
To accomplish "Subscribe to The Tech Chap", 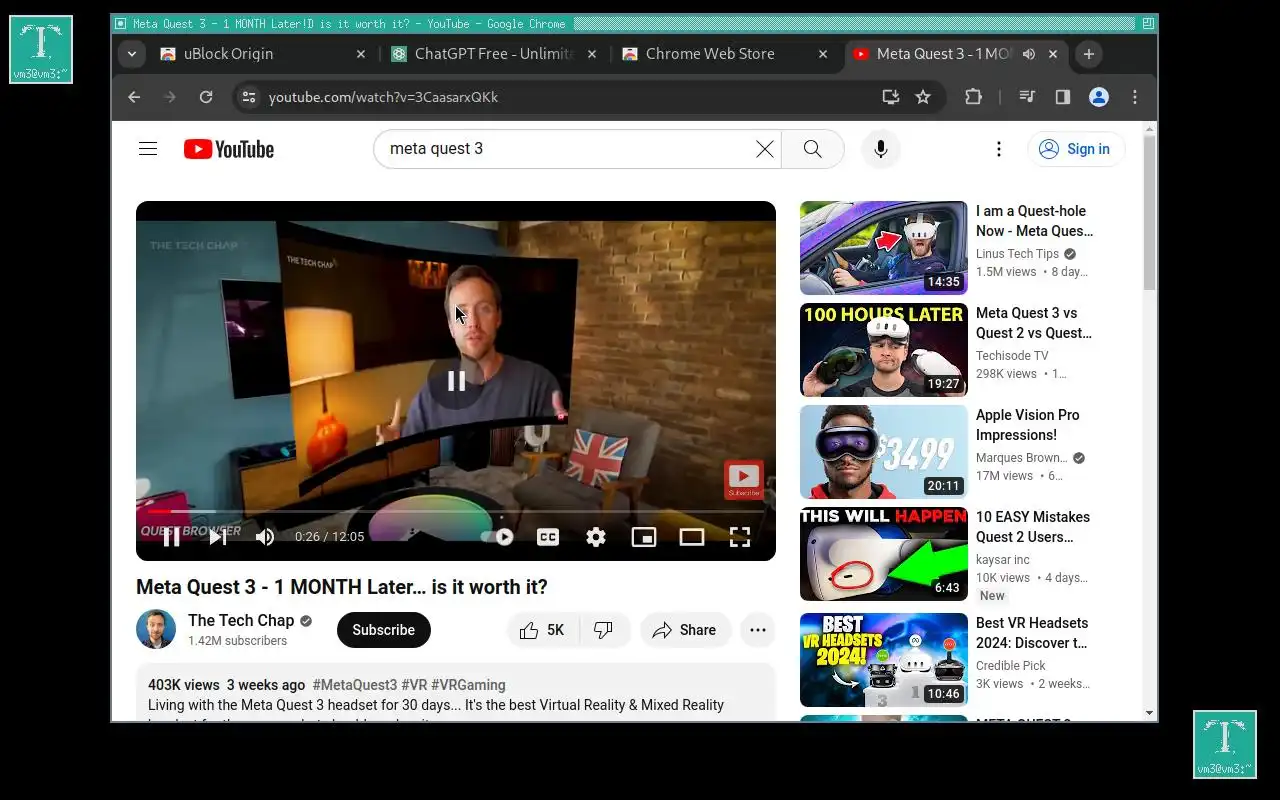I will click(383, 630).
